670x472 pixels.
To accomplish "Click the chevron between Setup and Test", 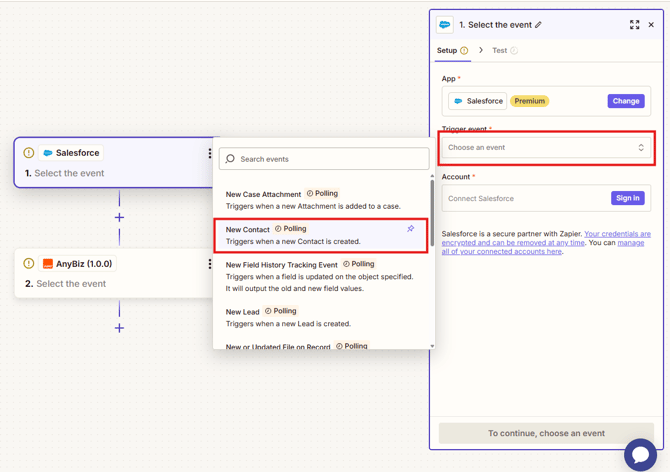I will point(481,50).
